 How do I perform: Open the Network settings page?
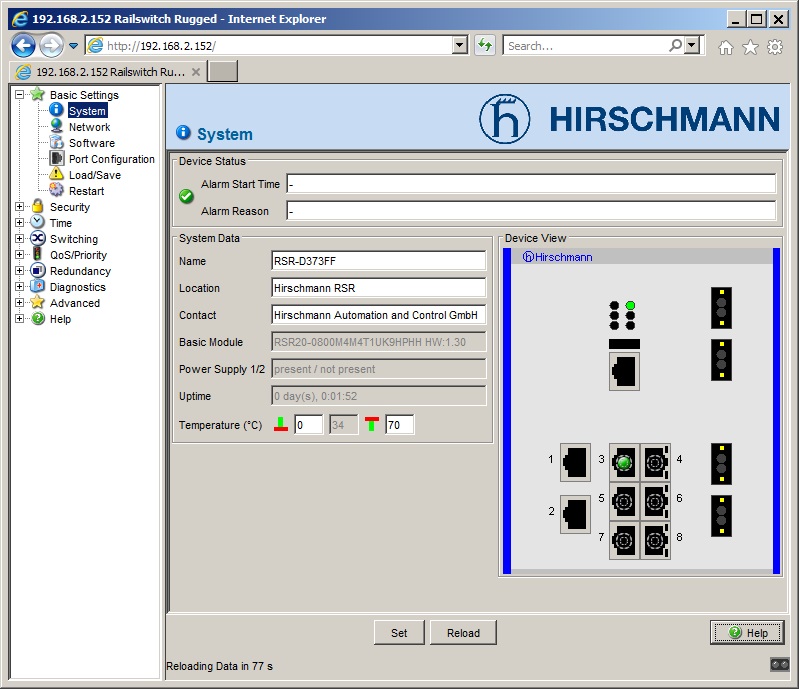(89, 127)
